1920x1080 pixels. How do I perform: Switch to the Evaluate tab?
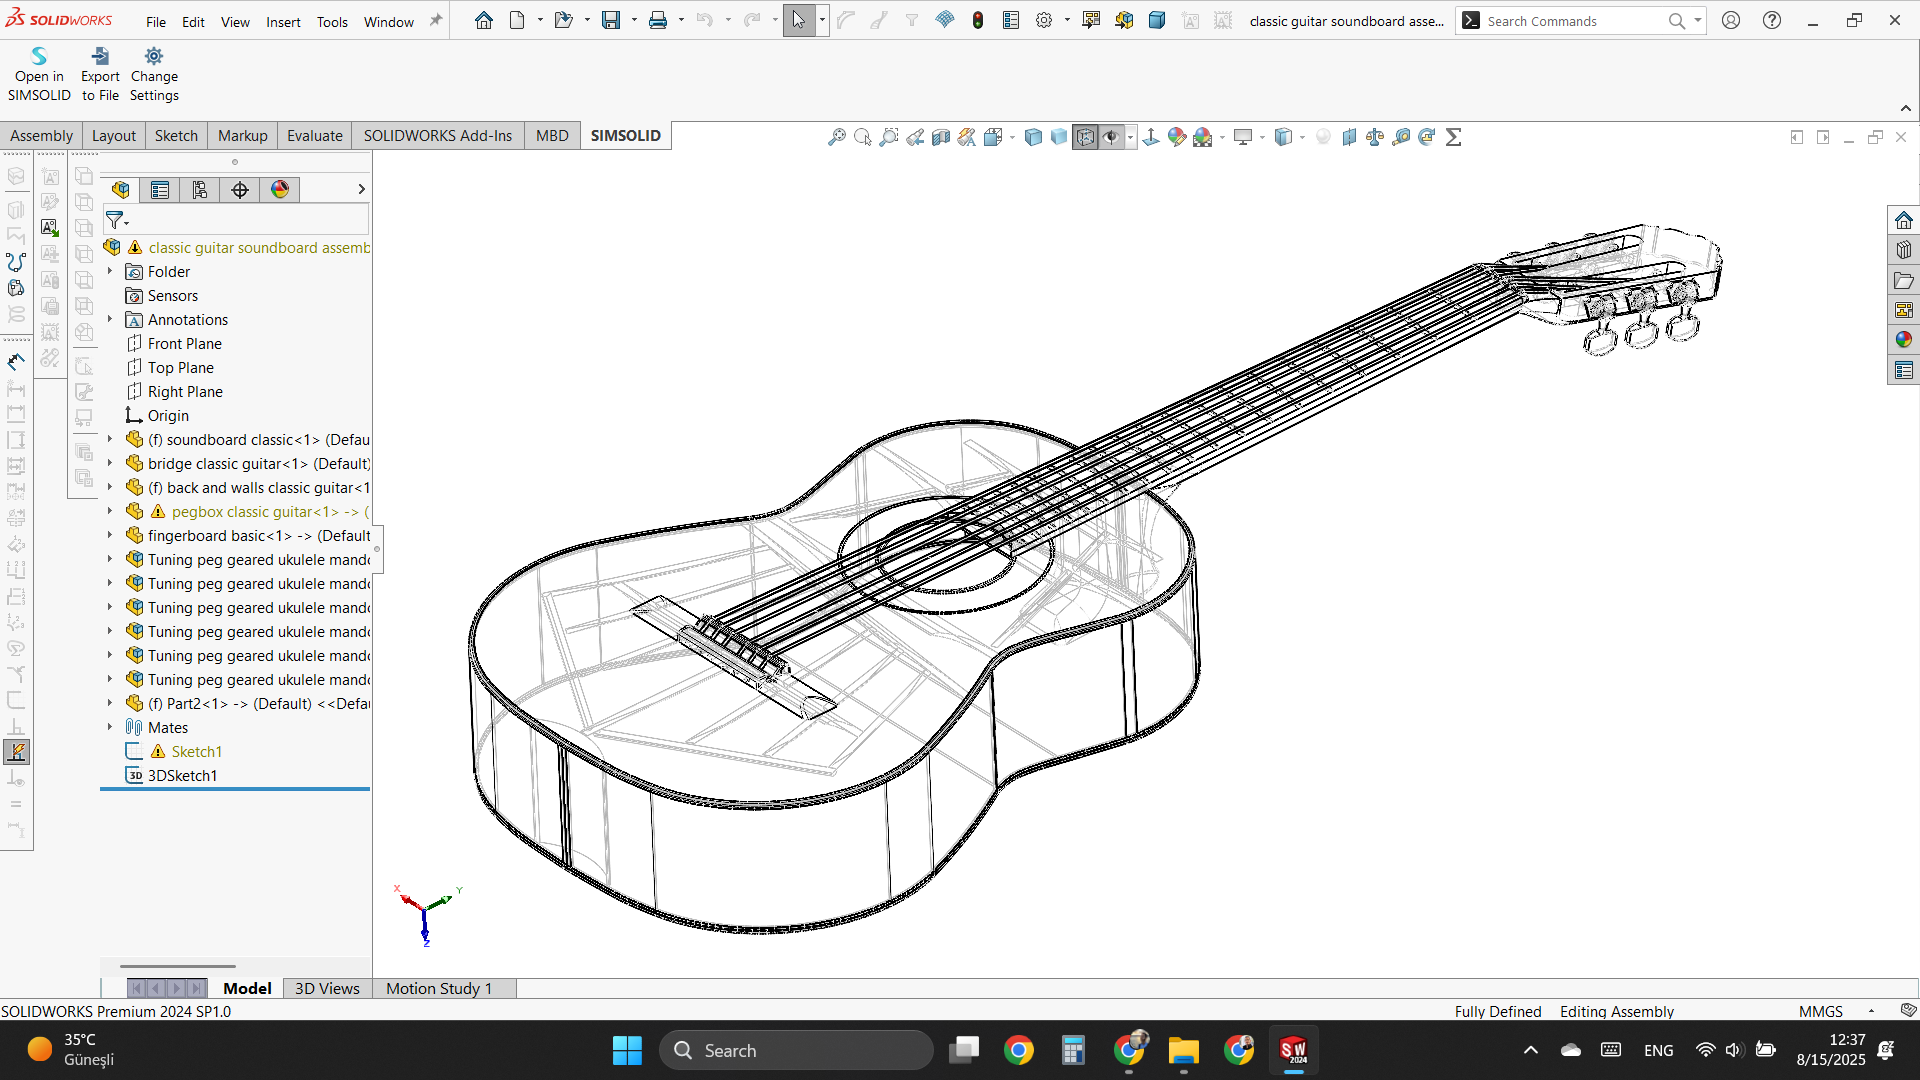point(314,136)
